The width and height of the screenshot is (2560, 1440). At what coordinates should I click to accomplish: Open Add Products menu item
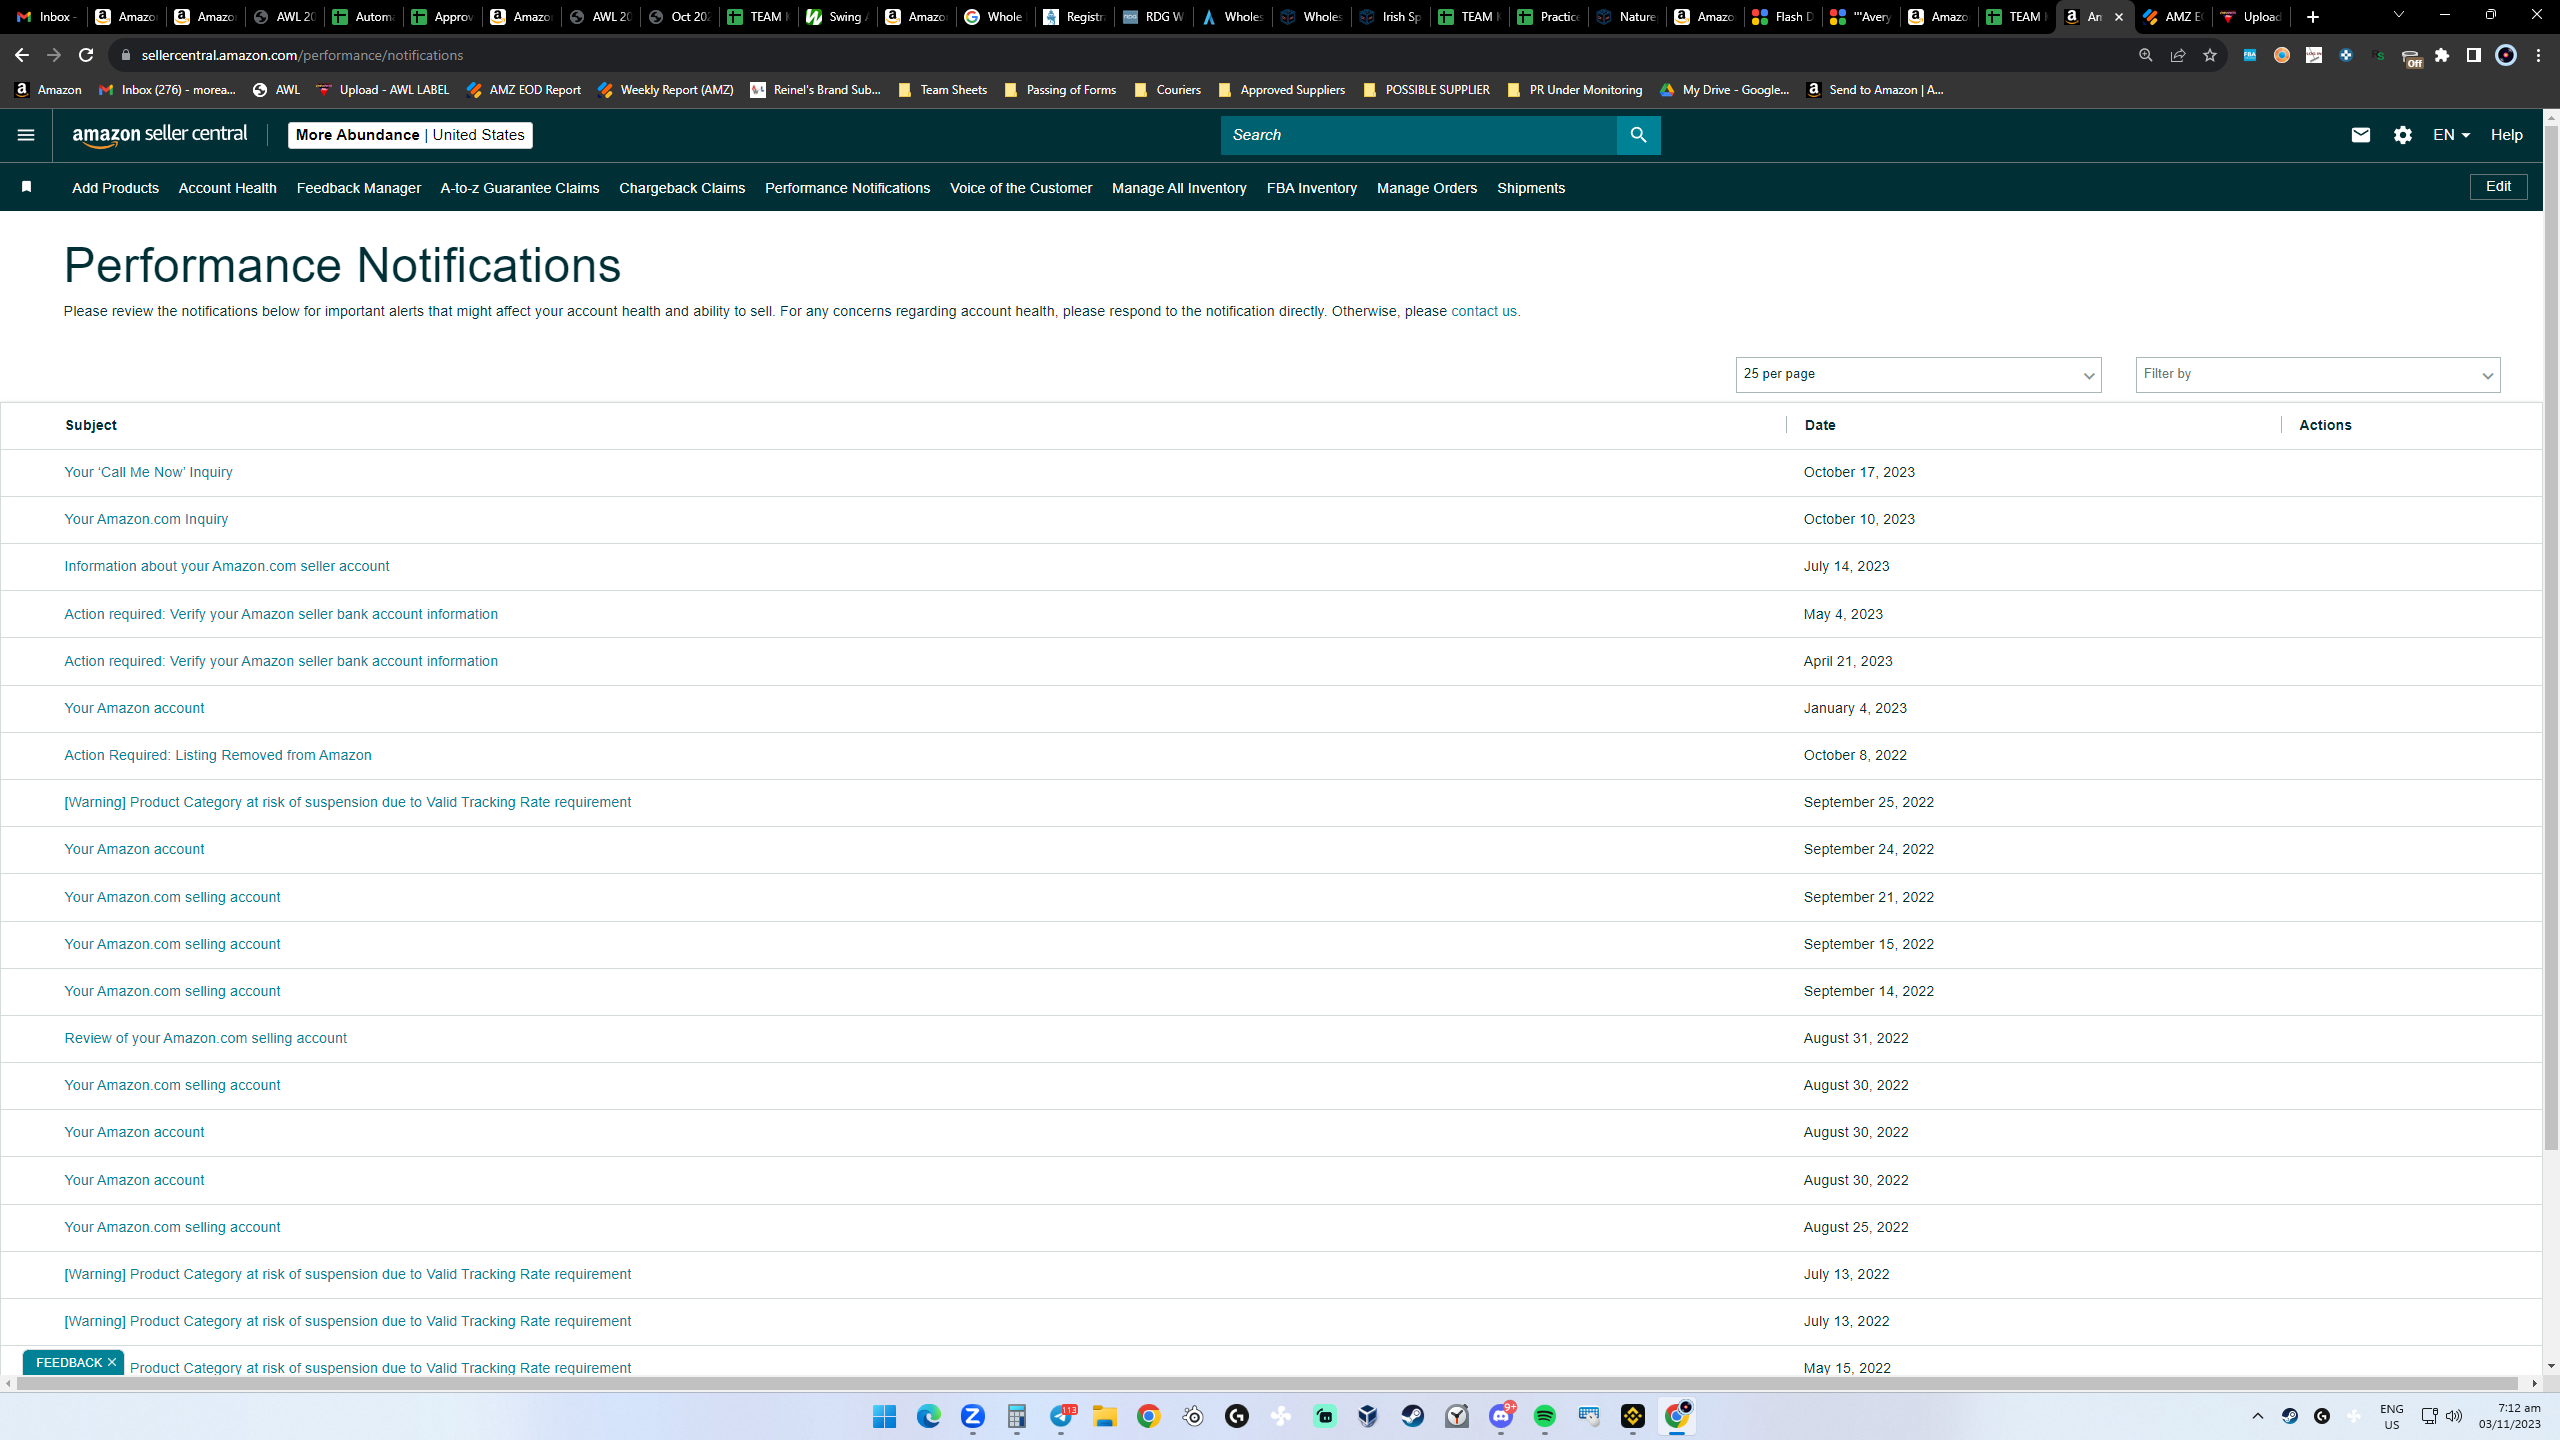[115, 188]
